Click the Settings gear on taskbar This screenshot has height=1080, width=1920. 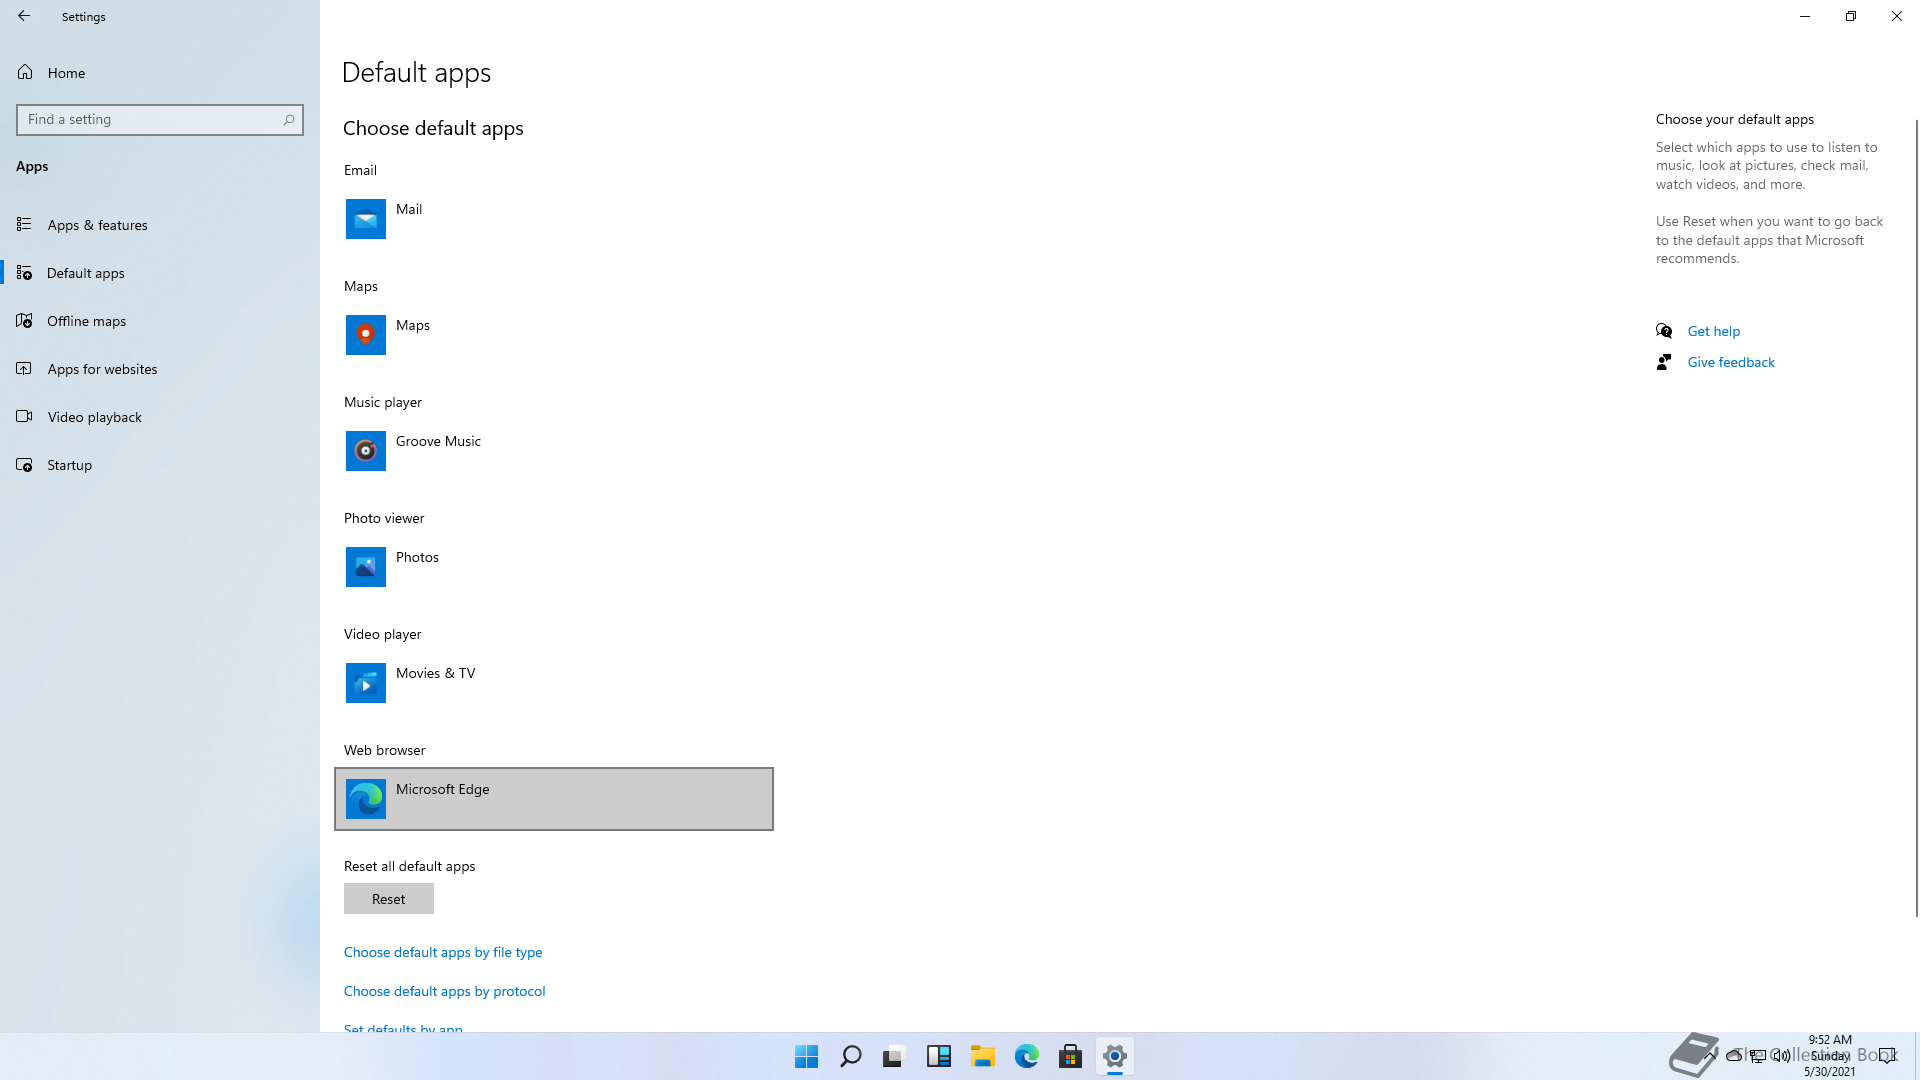[1115, 1056]
